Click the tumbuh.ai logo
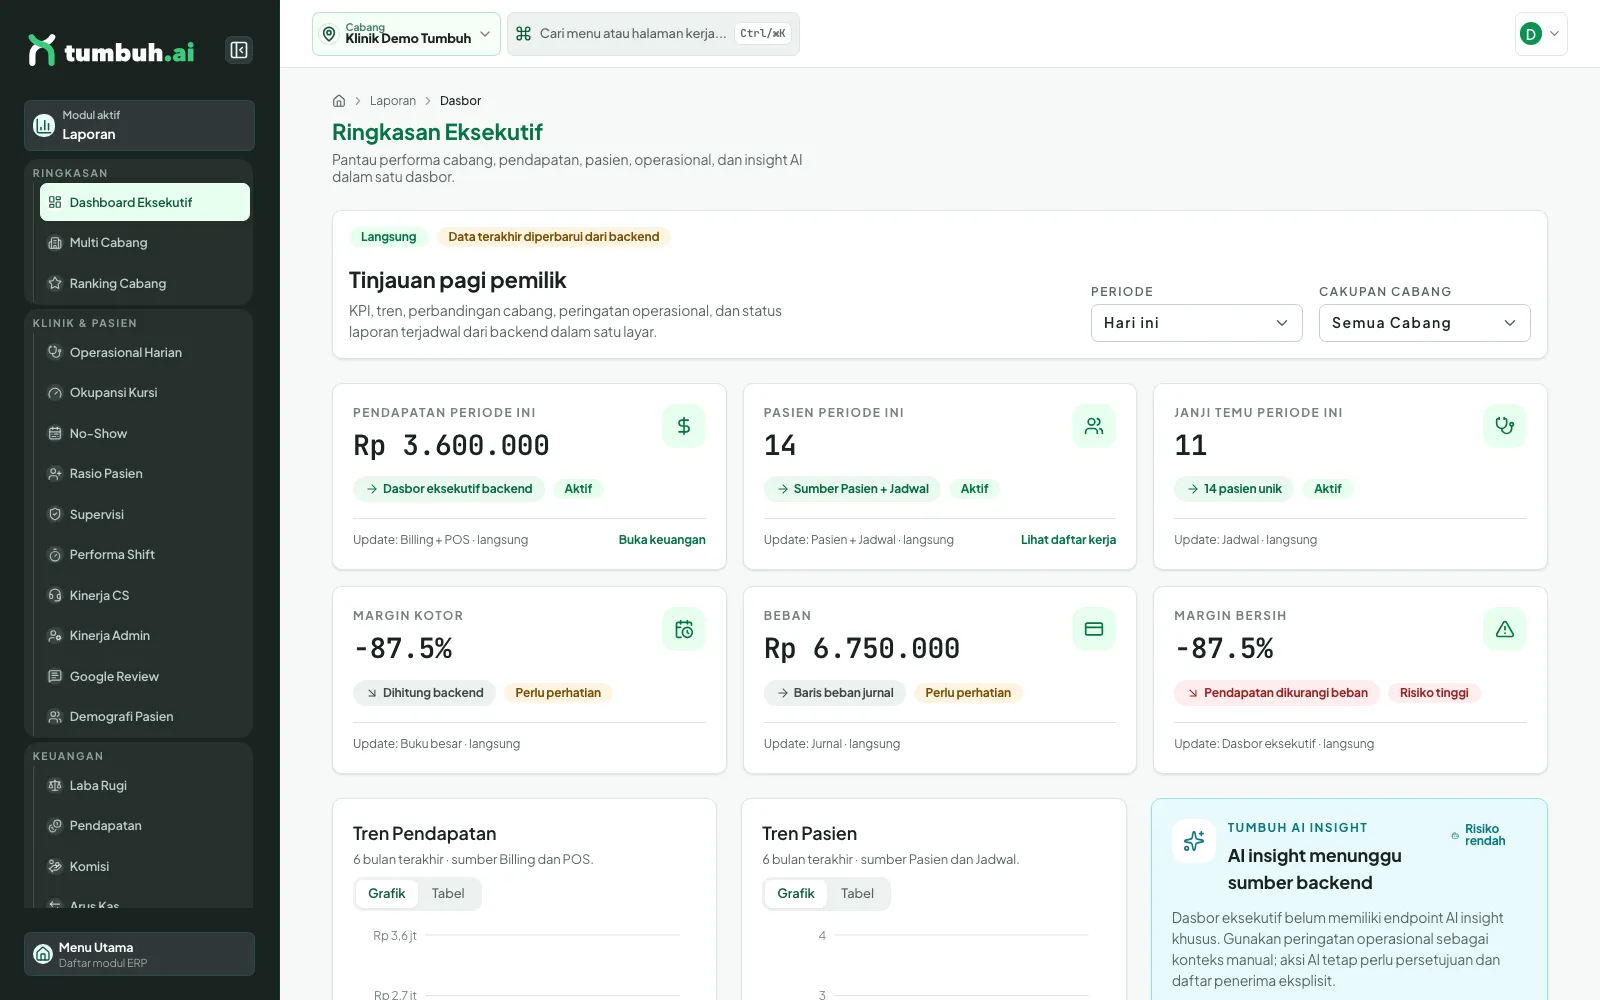This screenshot has height=1000, width=1600. click(111, 51)
